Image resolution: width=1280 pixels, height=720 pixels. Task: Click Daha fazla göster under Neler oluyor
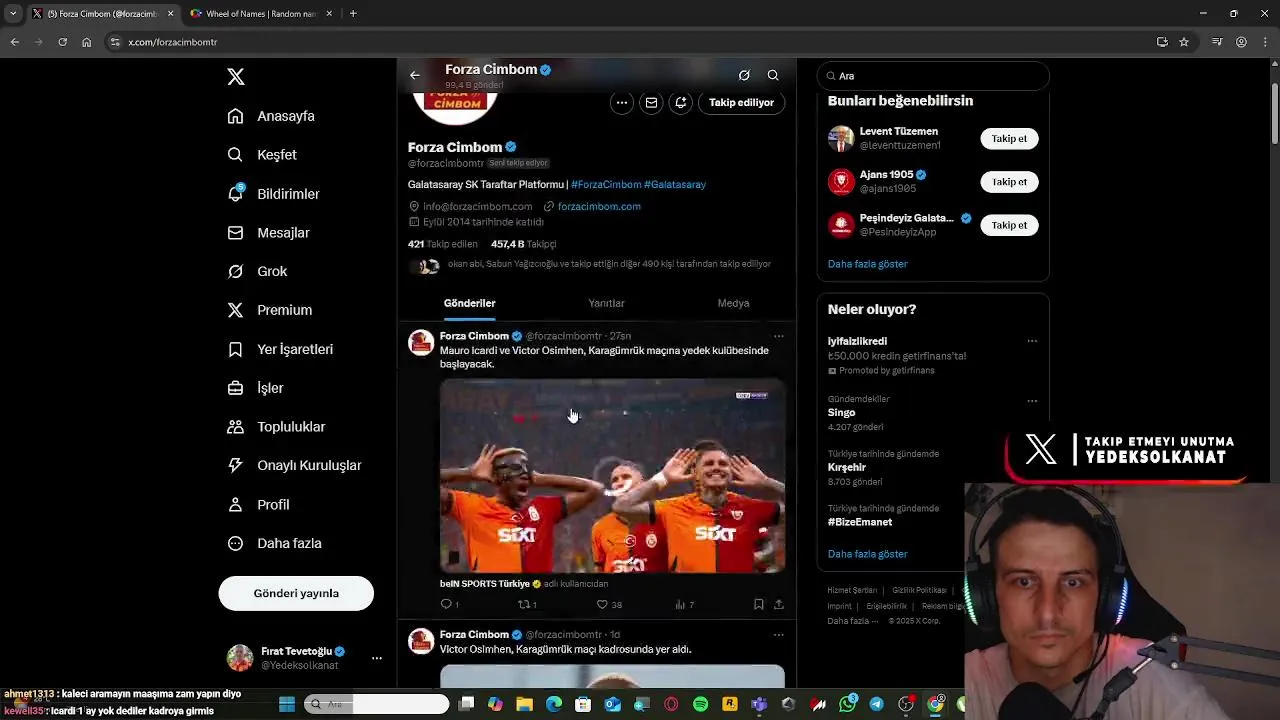point(867,554)
